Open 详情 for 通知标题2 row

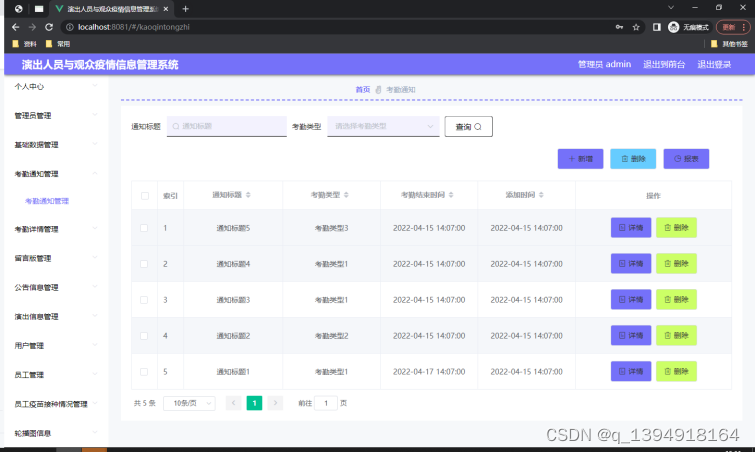click(x=631, y=336)
